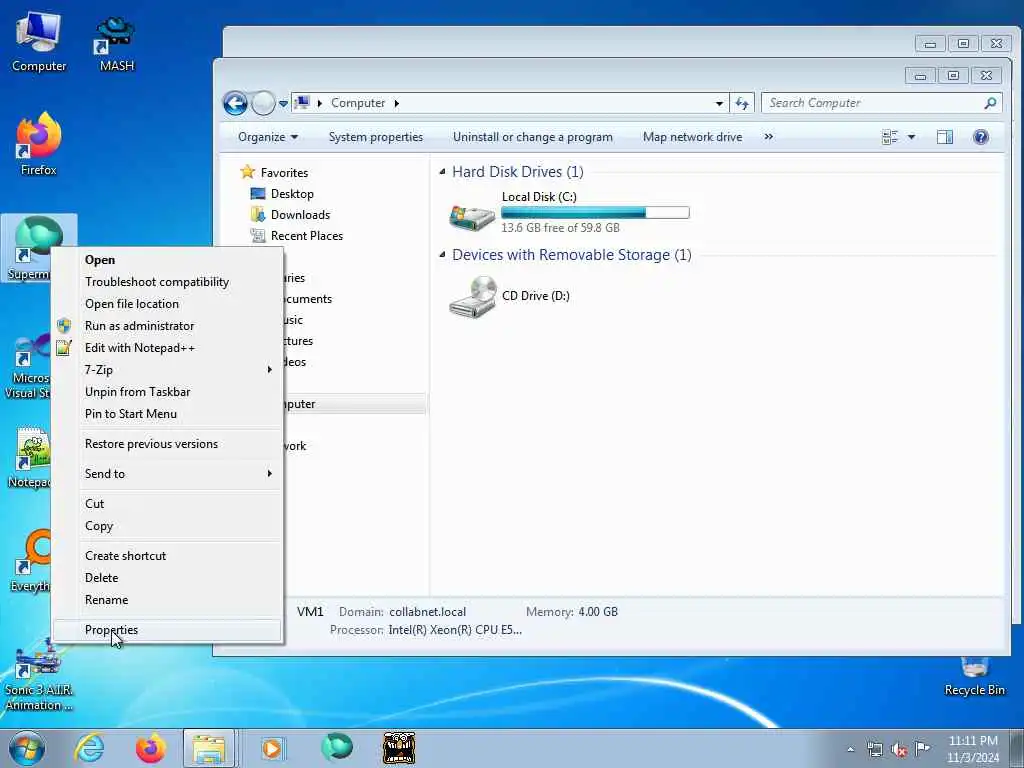The image size is (1024, 768).
Task: Click the search magnifier icon
Action: [991, 103]
